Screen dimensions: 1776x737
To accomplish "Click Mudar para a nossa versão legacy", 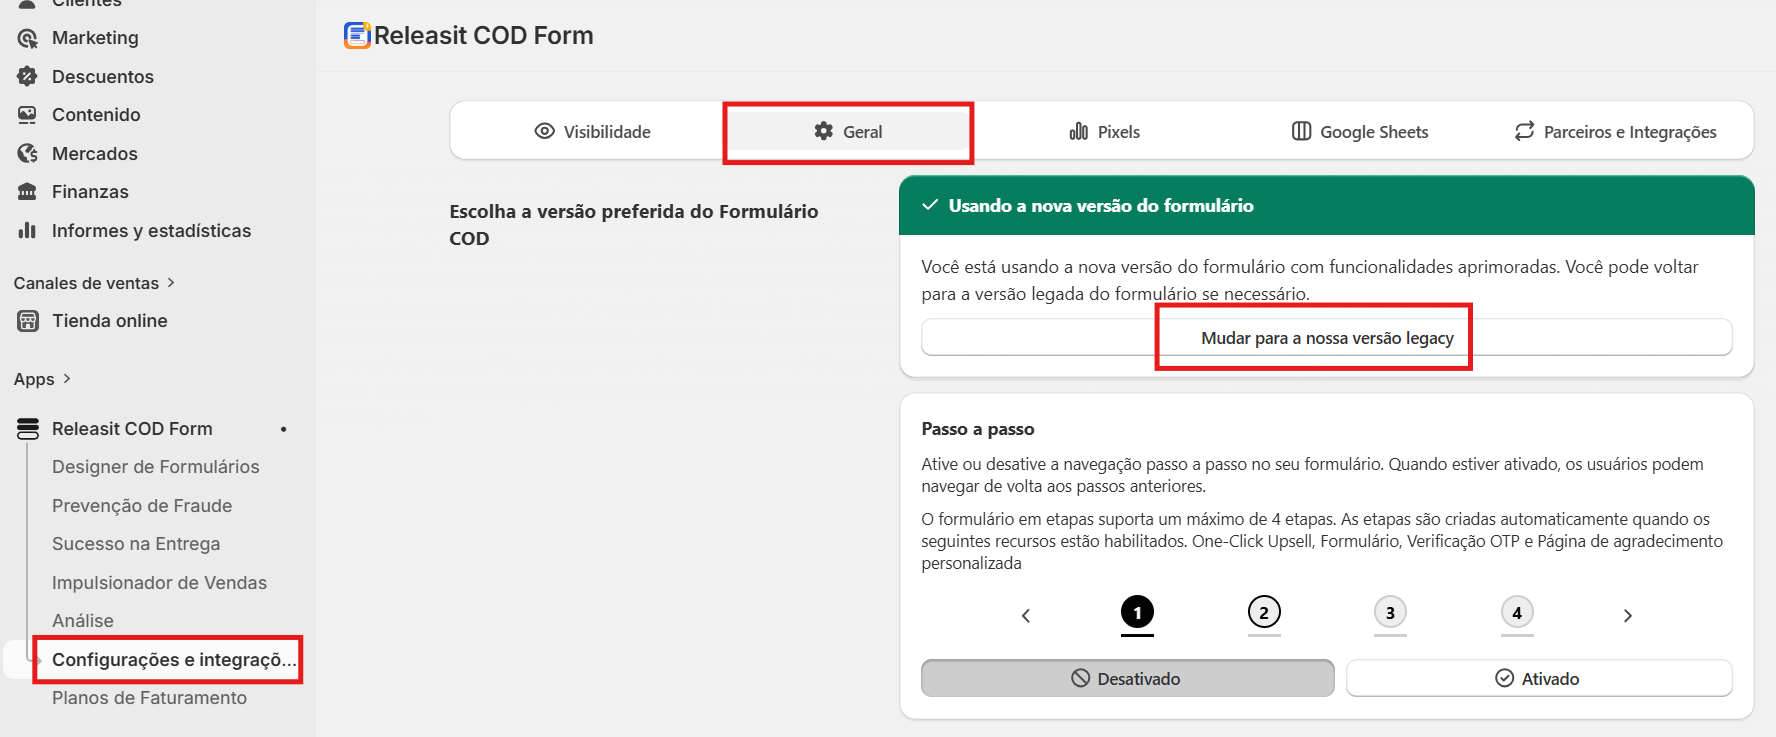I will click(x=1326, y=338).
